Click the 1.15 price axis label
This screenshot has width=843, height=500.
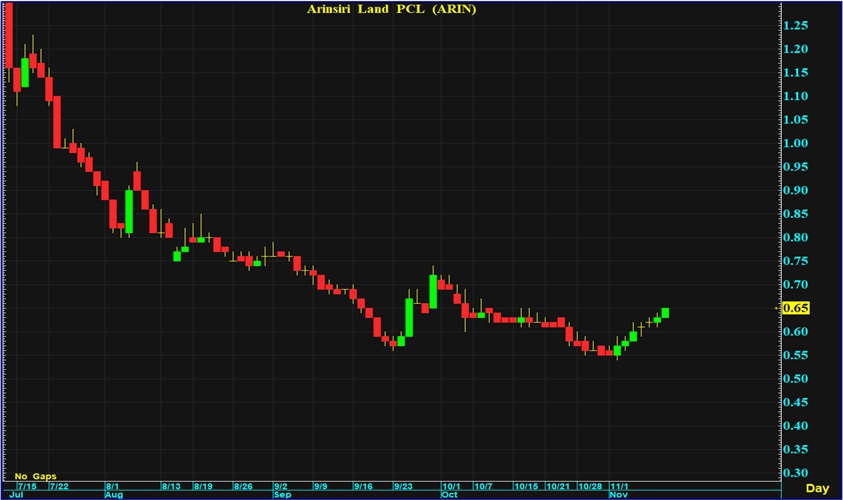pos(796,73)
